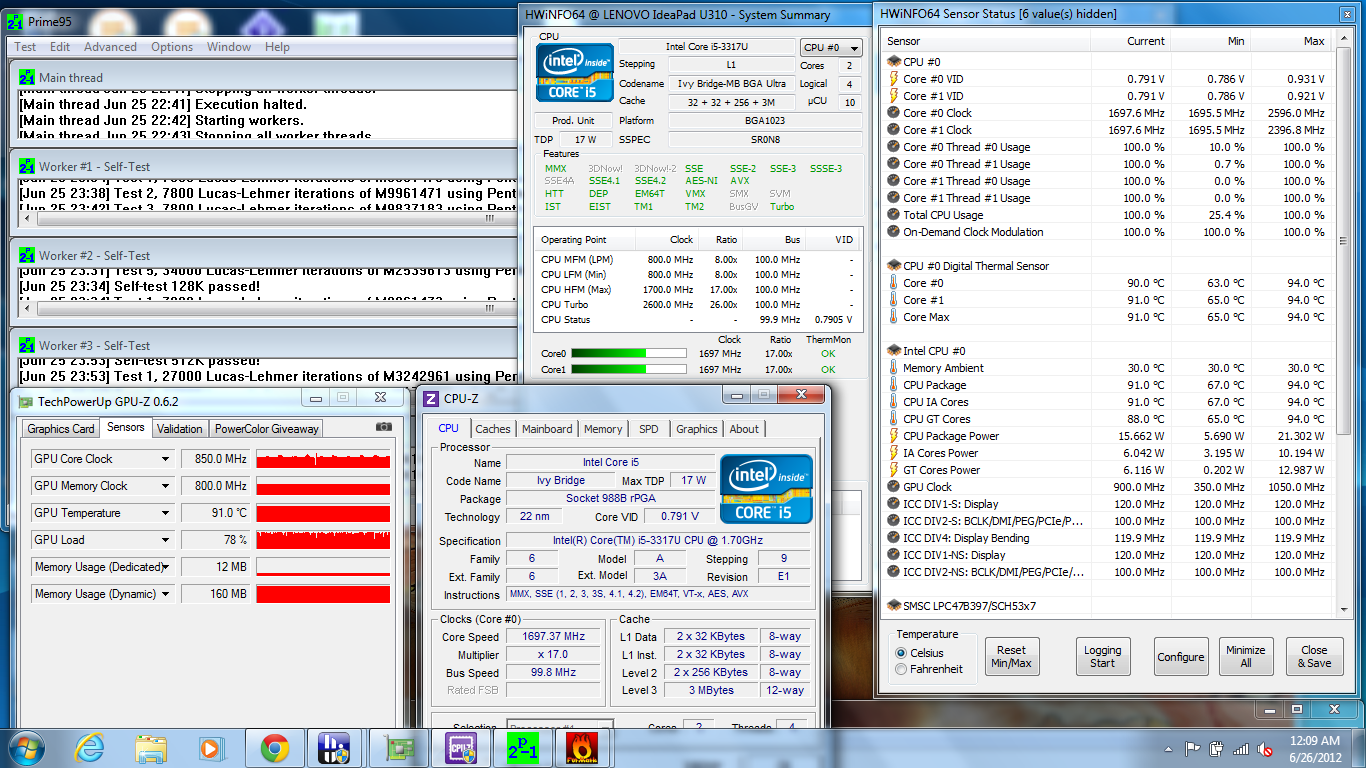Open the Graphics Card tab in GPU-Z
The image size is (1366, 768).
click(61, 429)
